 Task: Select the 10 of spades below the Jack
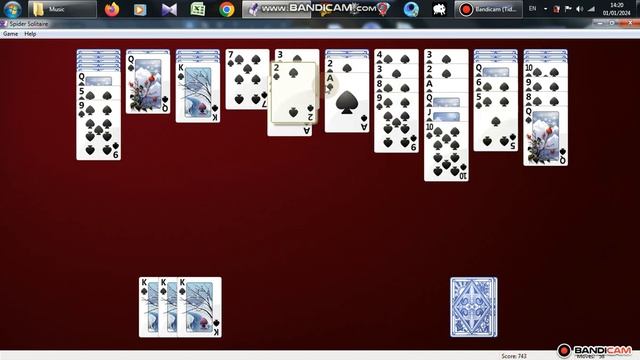446,151
